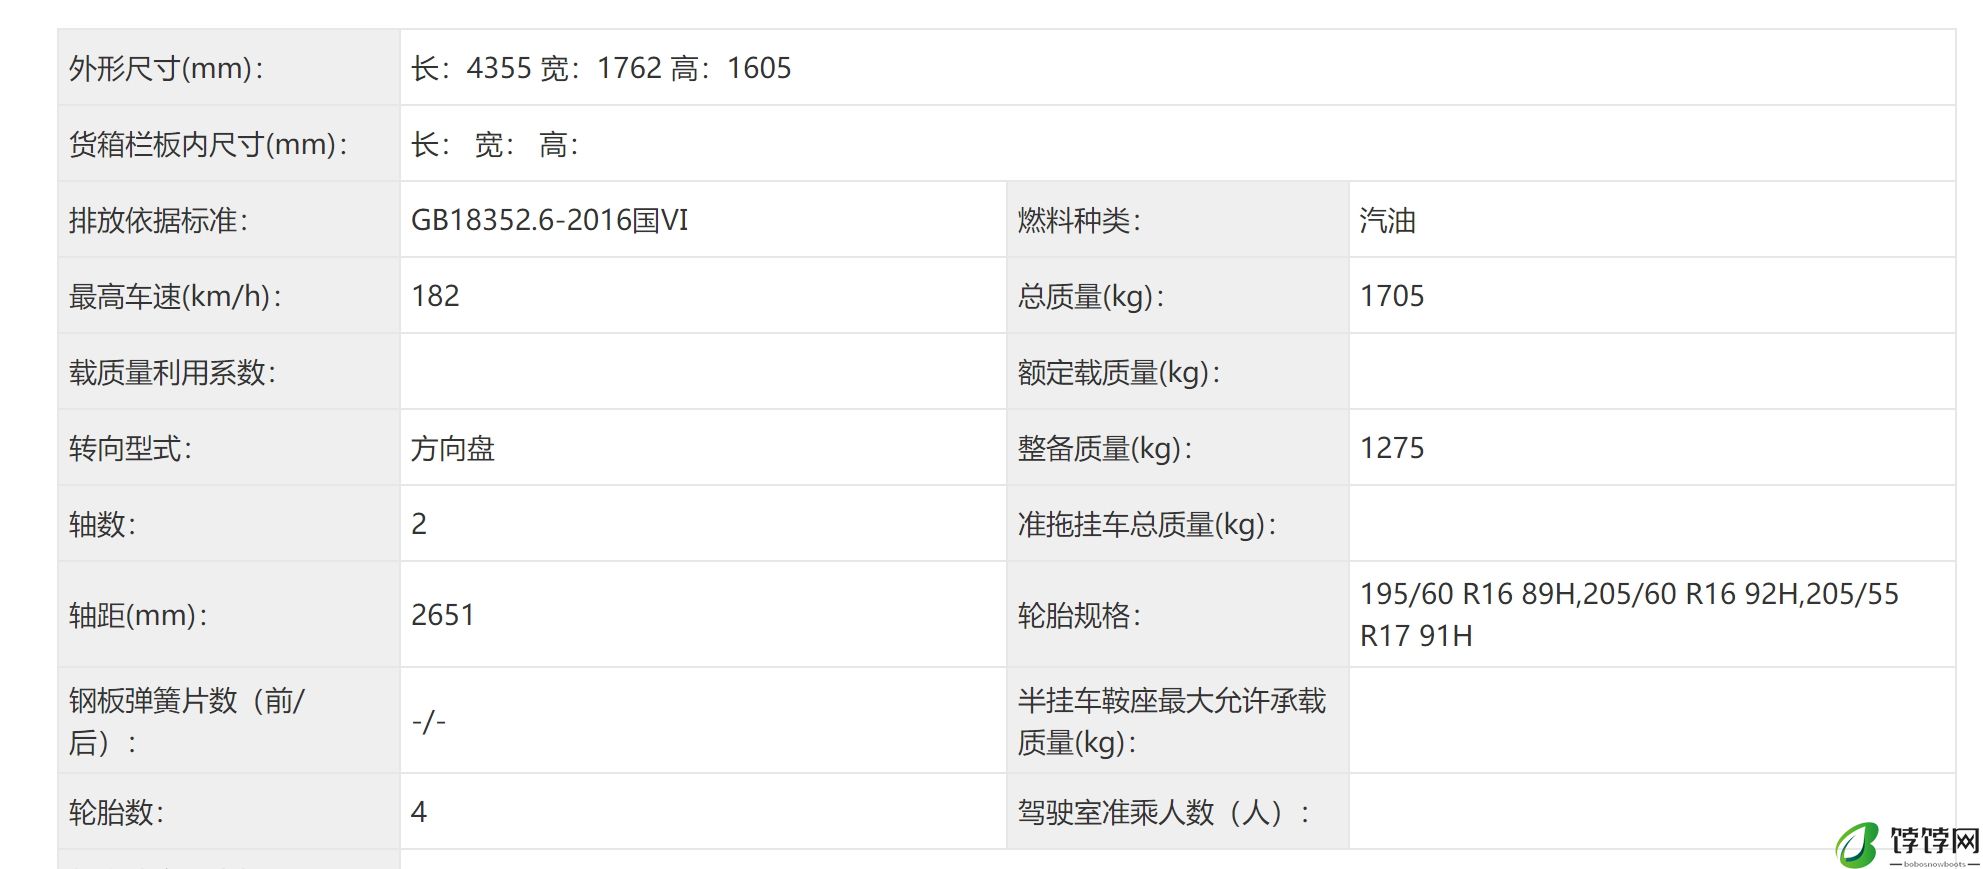Click the curb weight value 1275
The height and width of the screenshot is (869, 1983).
(1391, 448)
